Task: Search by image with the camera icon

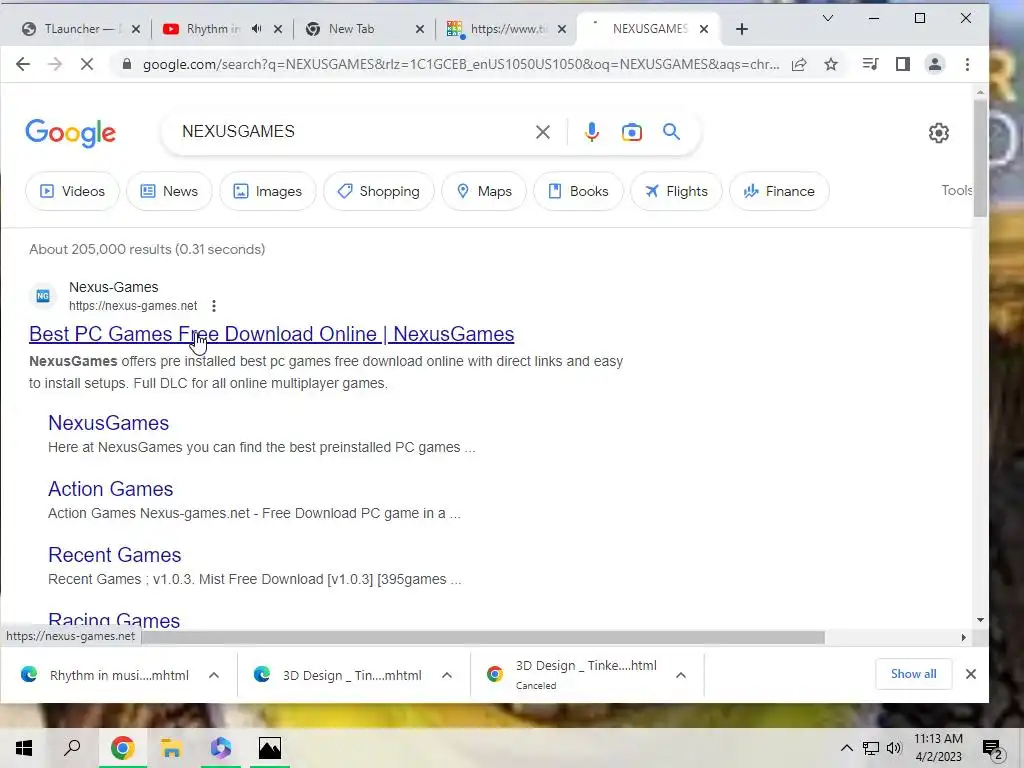Action: pyautogui.click(x=632, y=132)
